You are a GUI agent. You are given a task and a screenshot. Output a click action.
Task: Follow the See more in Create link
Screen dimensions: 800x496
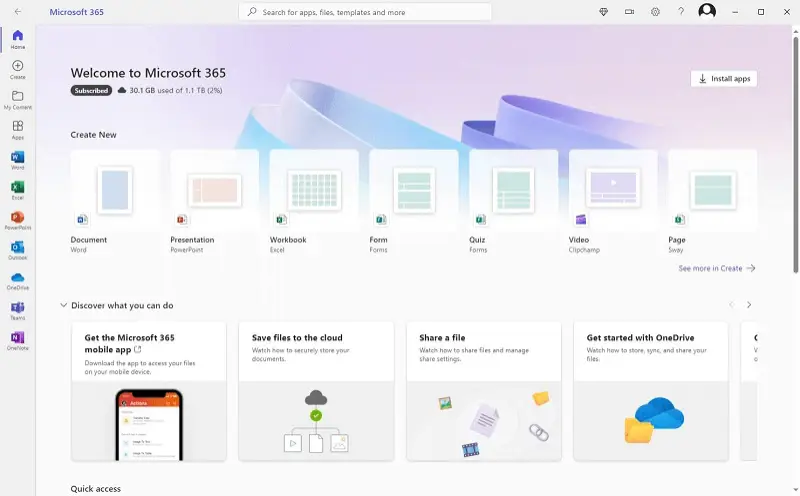(717, 268)
